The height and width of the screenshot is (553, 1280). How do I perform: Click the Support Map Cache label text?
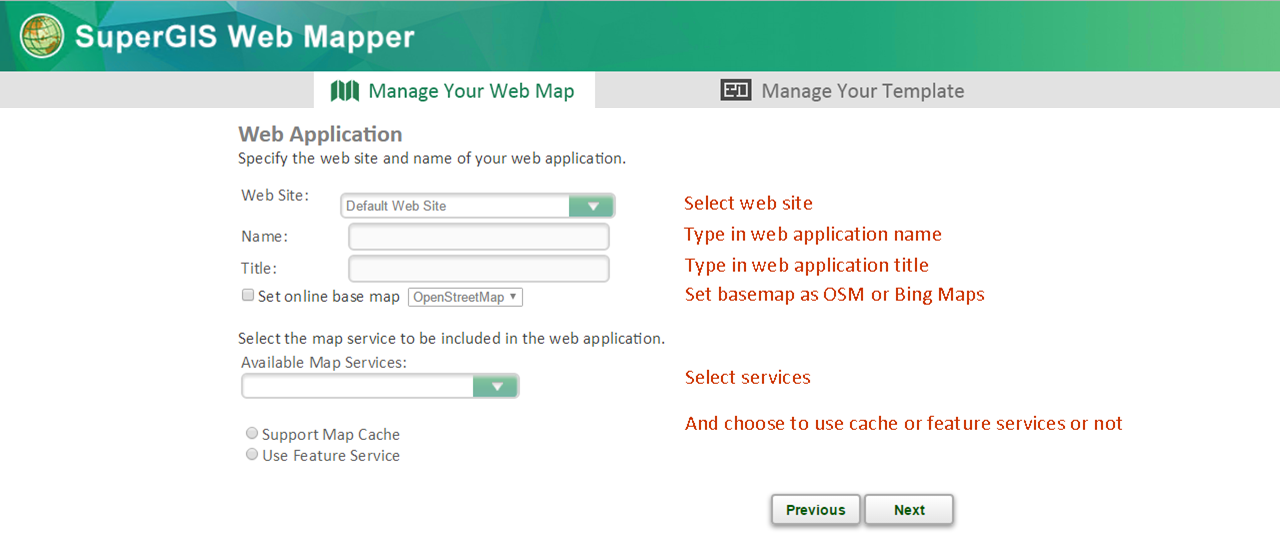(331, 435)
